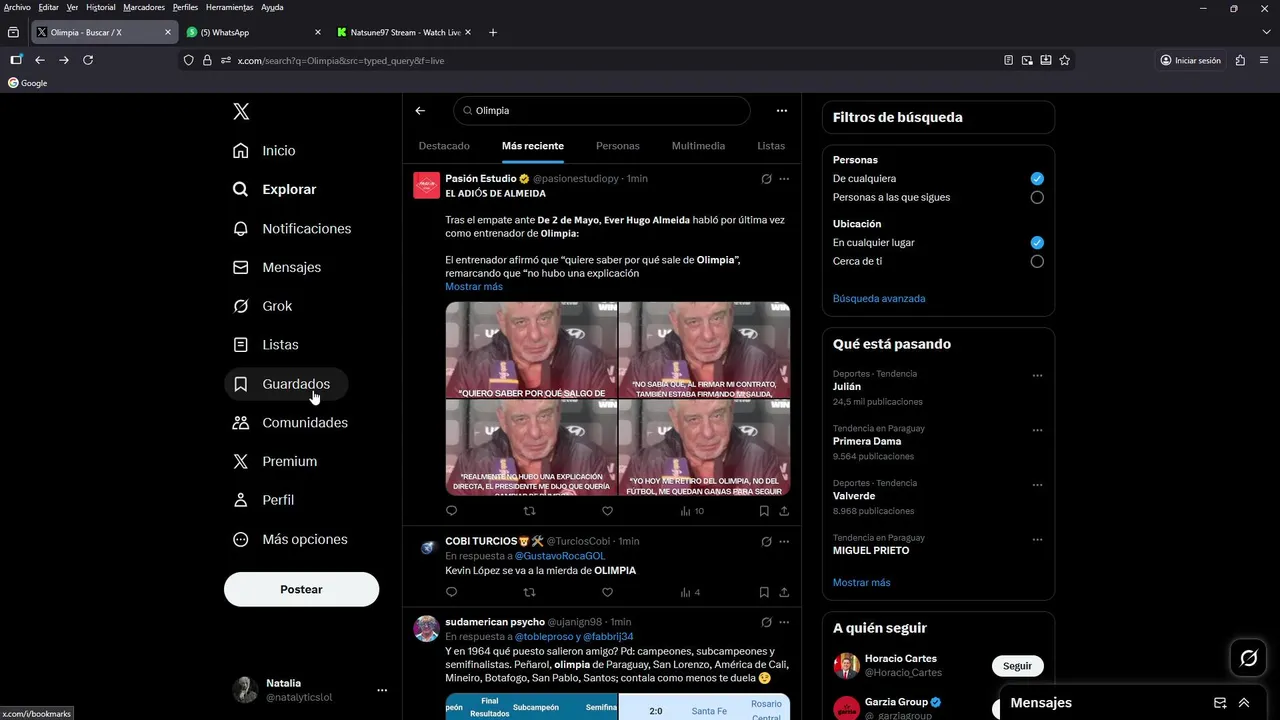The height and width of the screenshot is (720, 1280).
Task: Switch to Multimedia tab
Action: (698, 146)
